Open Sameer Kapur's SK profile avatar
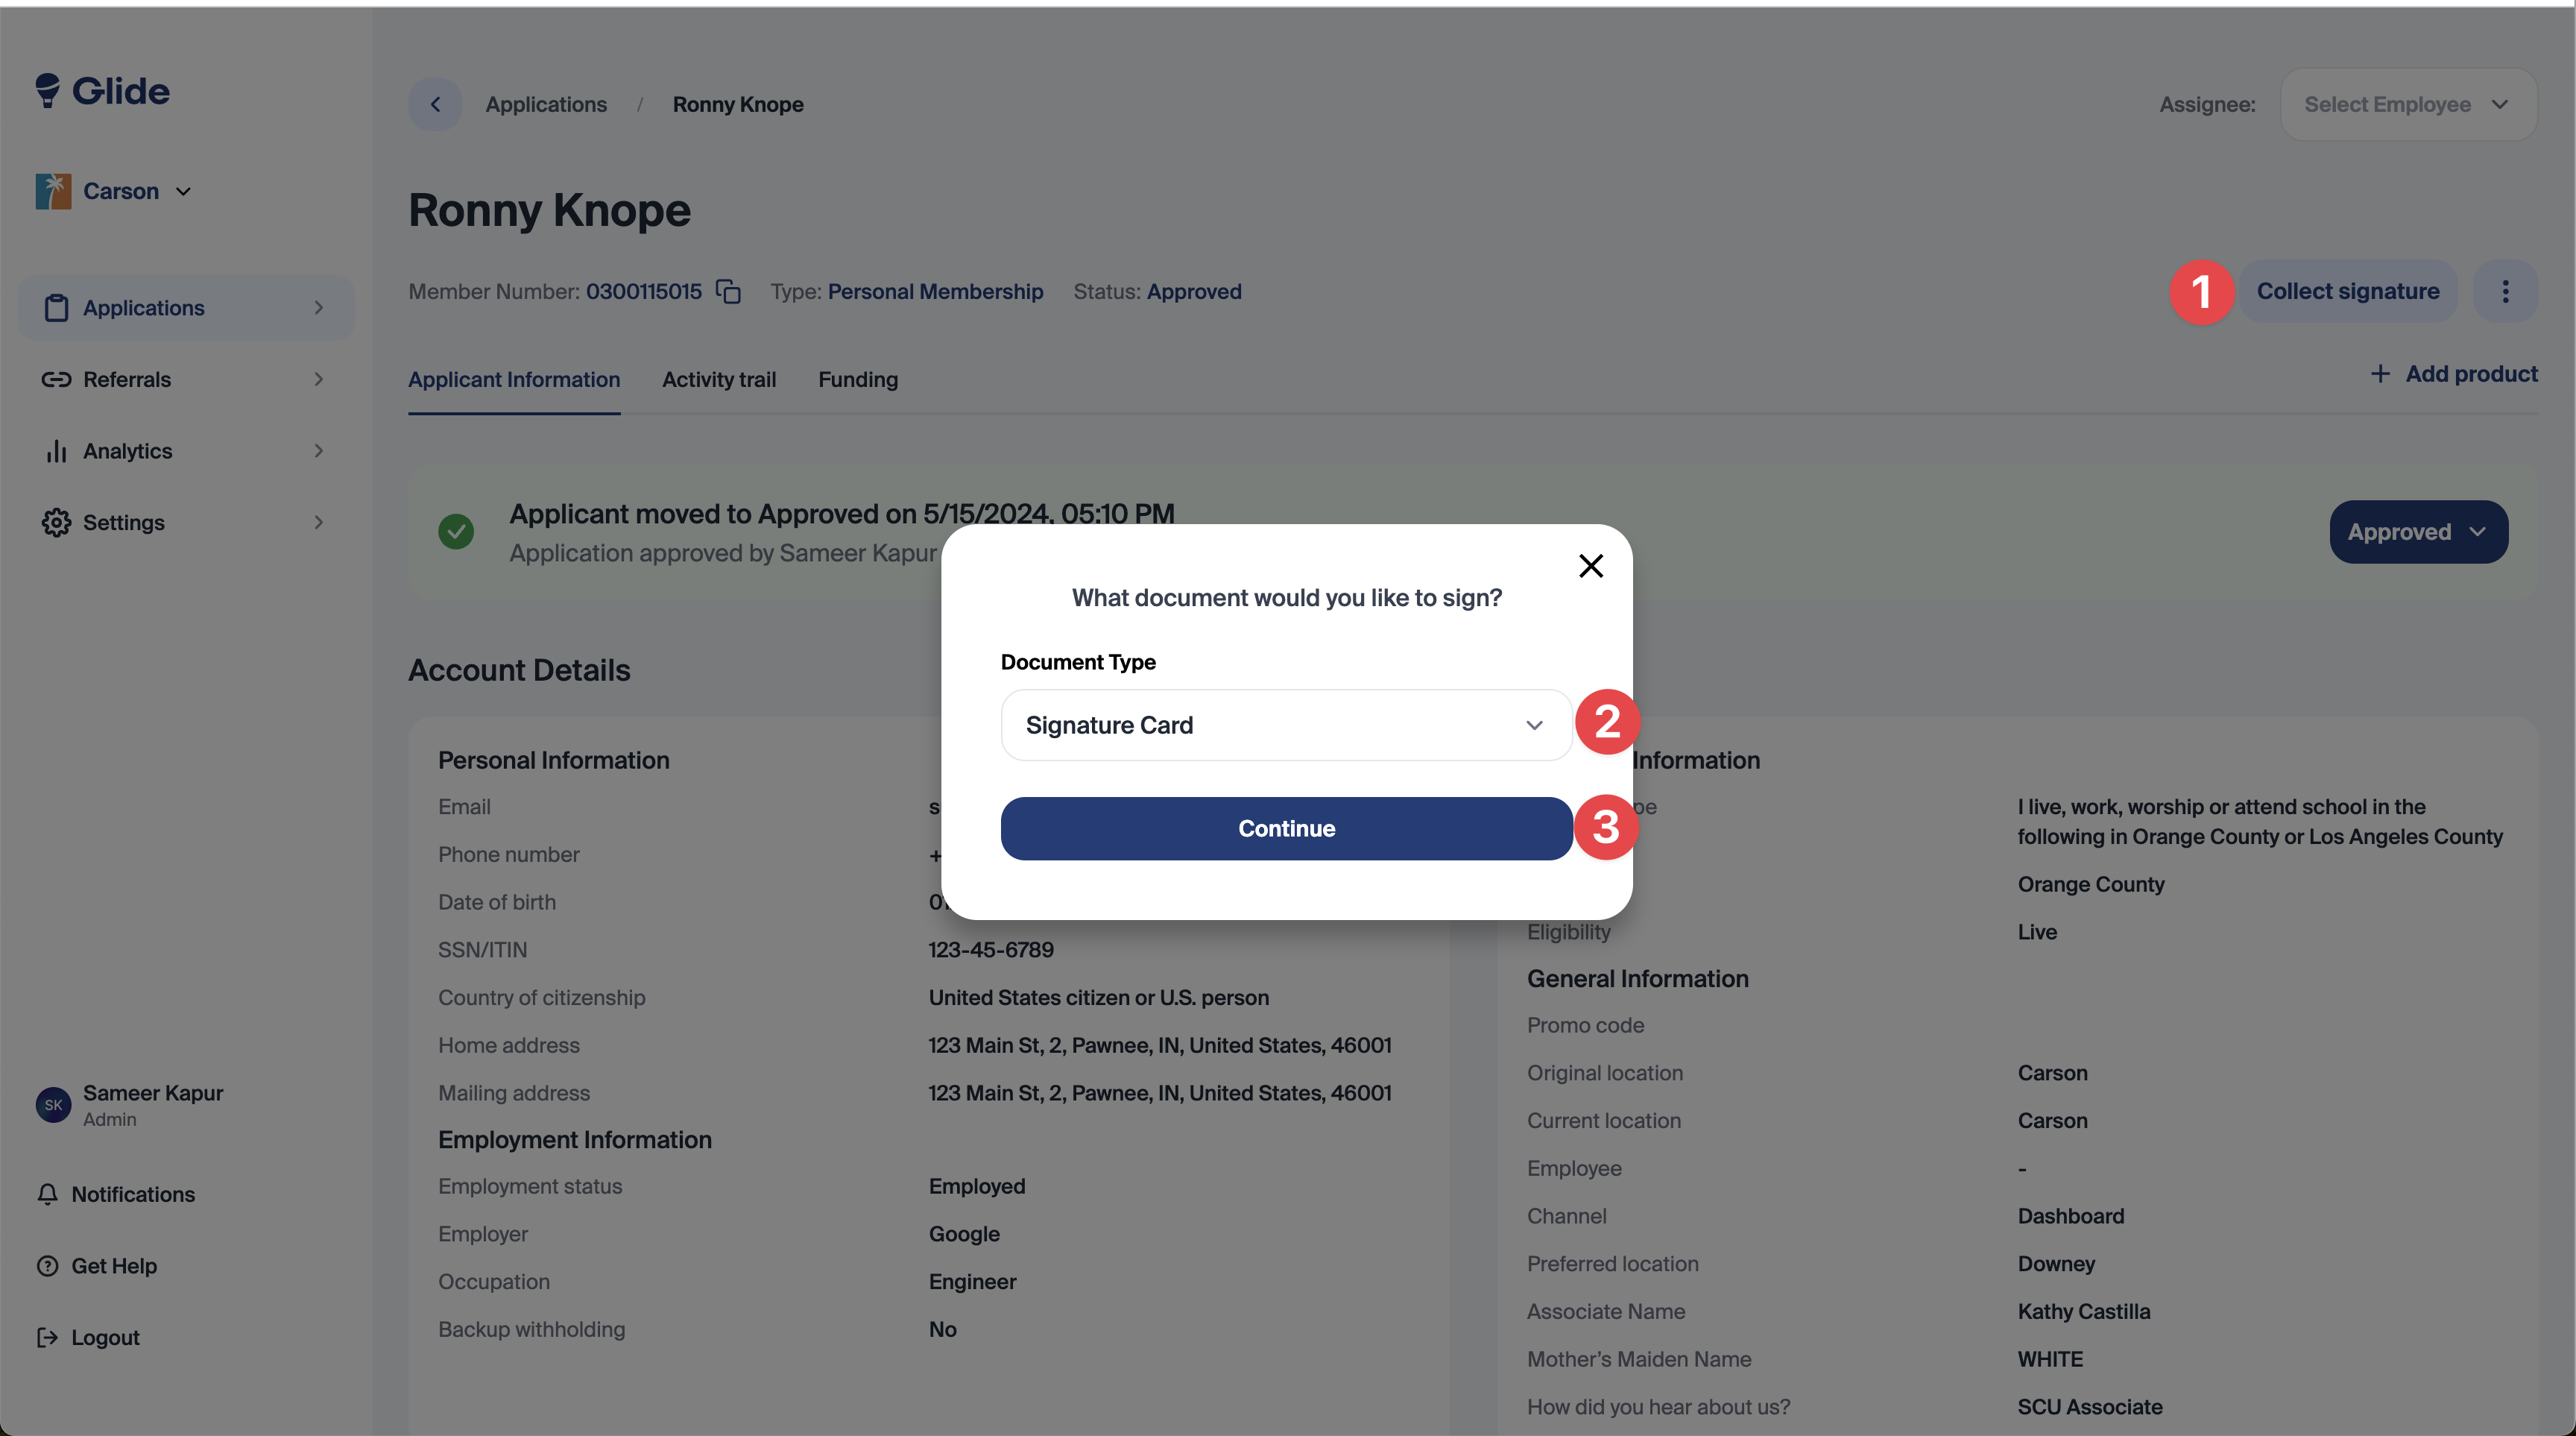 pos(53,1105)
